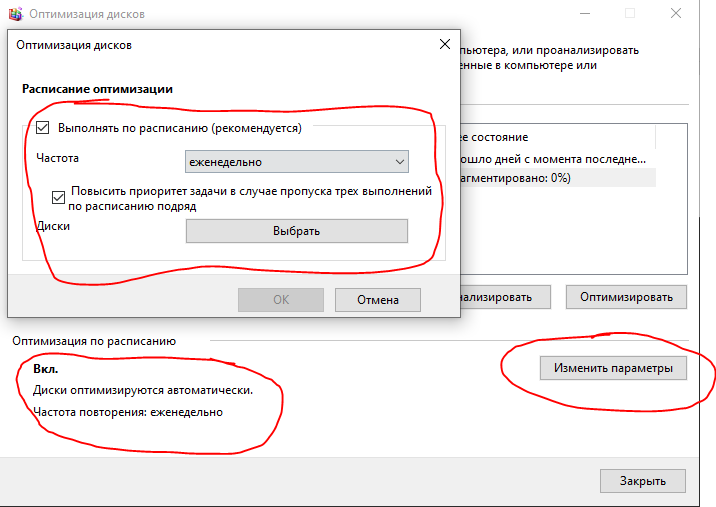Click the greyed-out OK button in the dialog

tap(281, 300)
